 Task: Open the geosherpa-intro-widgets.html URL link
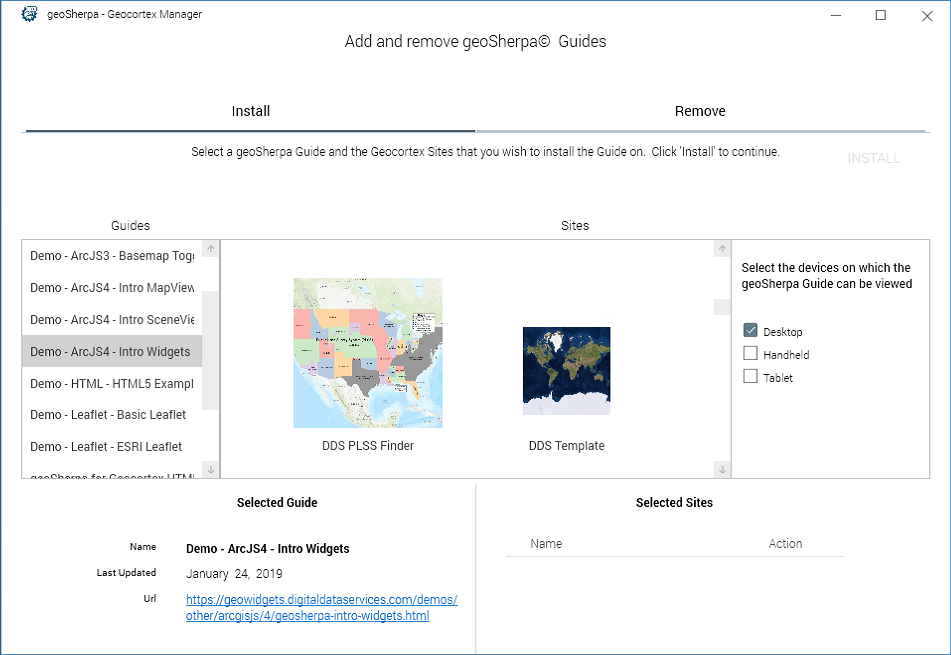point(321,608)
